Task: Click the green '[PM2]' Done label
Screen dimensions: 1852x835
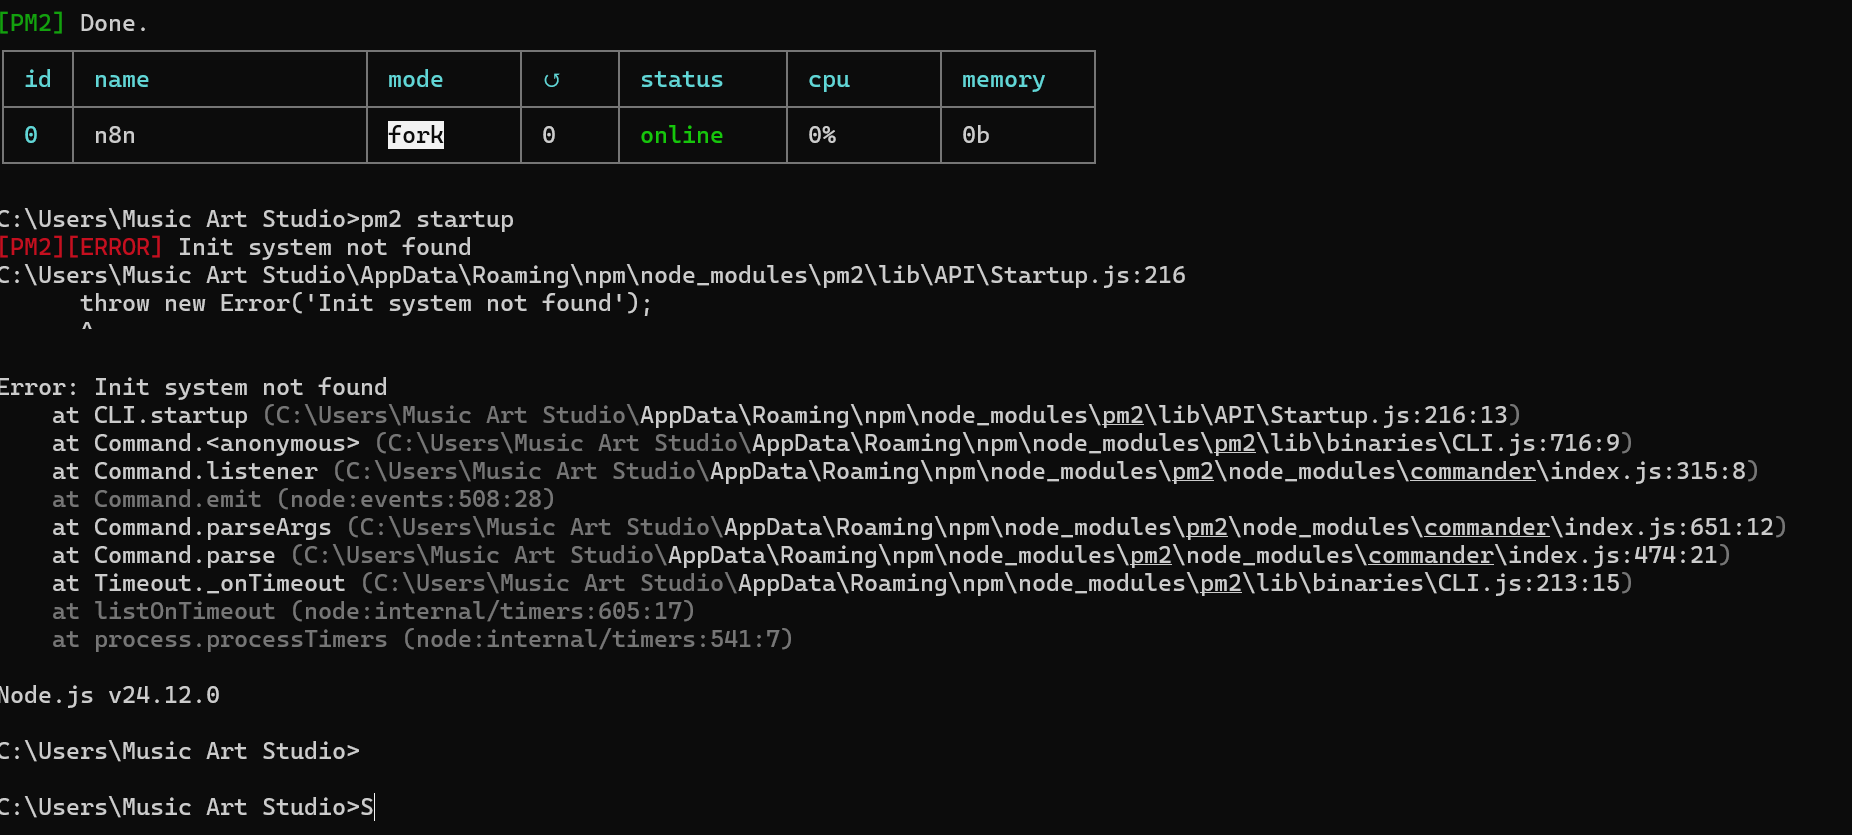Action: coord(32,23)
